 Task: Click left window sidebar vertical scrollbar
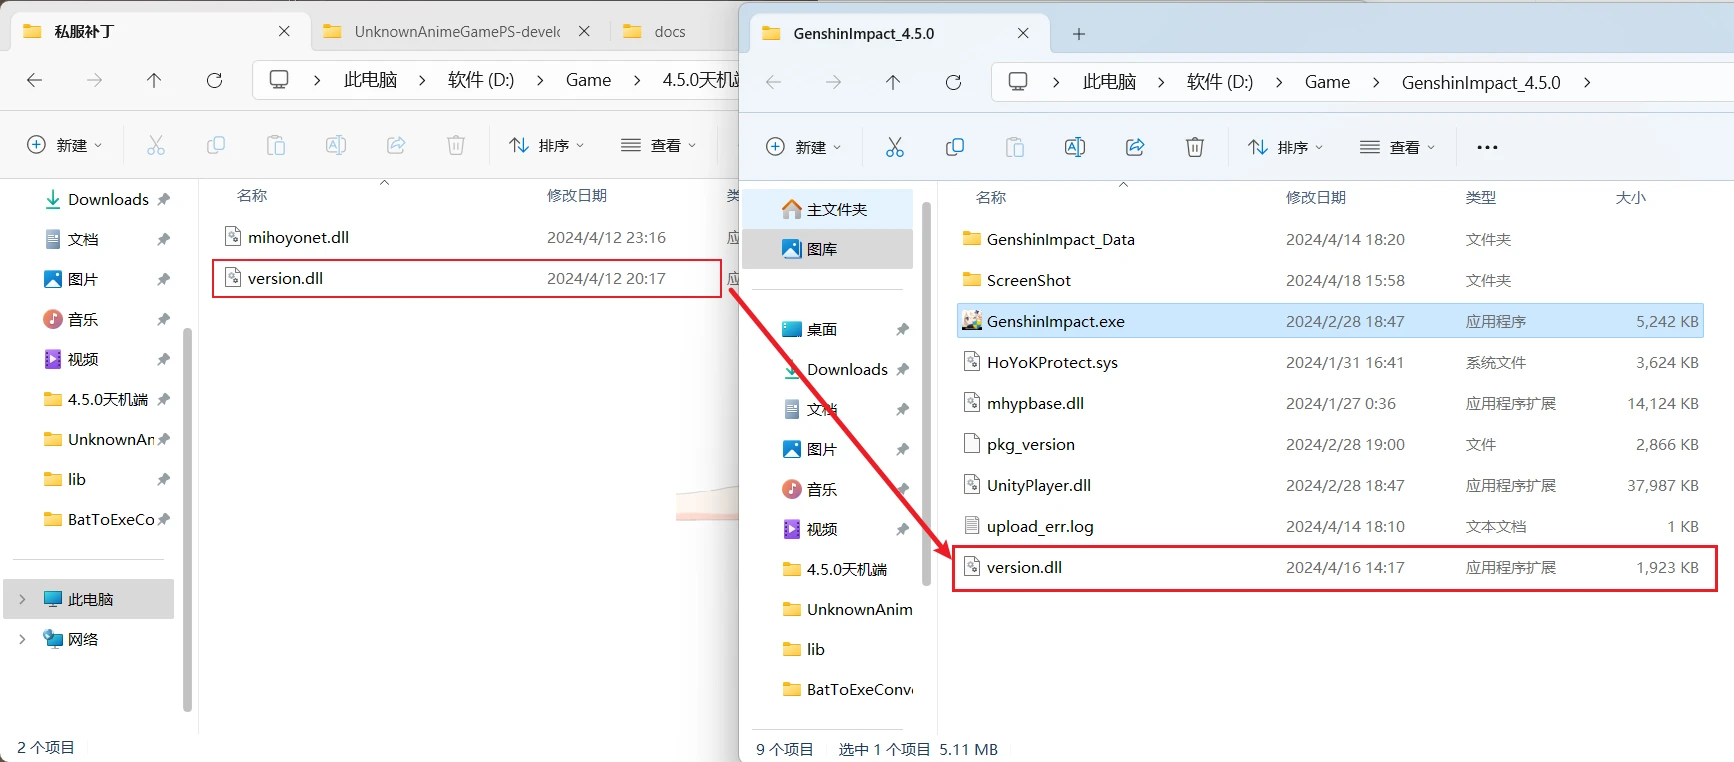tap(187, 519)
